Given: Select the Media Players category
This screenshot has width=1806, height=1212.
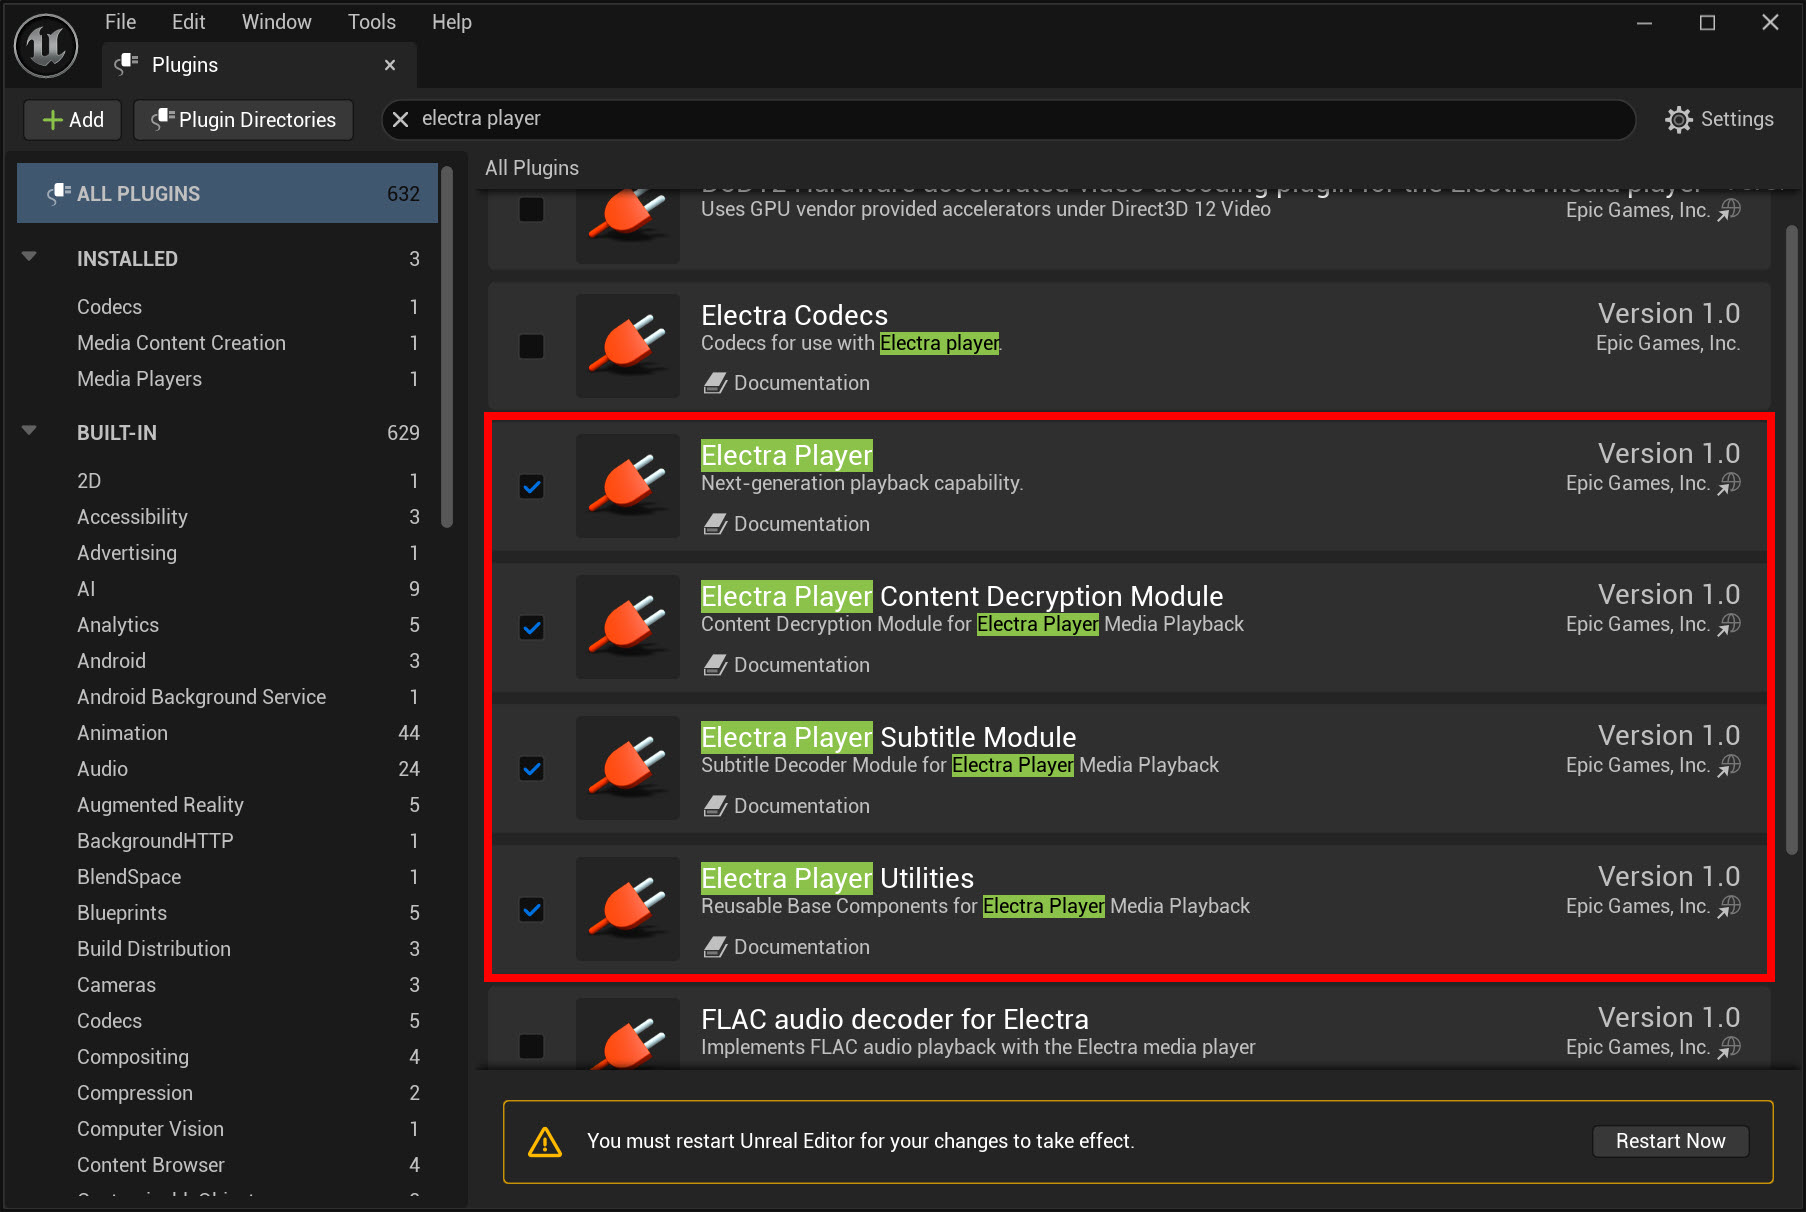Looking at the screenshot, I should (227, 379).
